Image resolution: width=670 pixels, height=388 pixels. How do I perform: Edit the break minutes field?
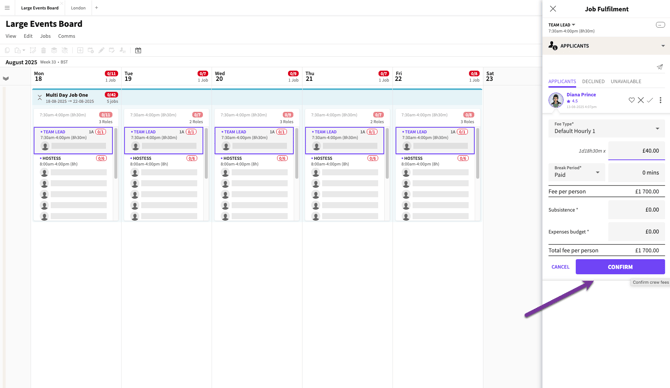pyautogui.click(x=636, y=172)
